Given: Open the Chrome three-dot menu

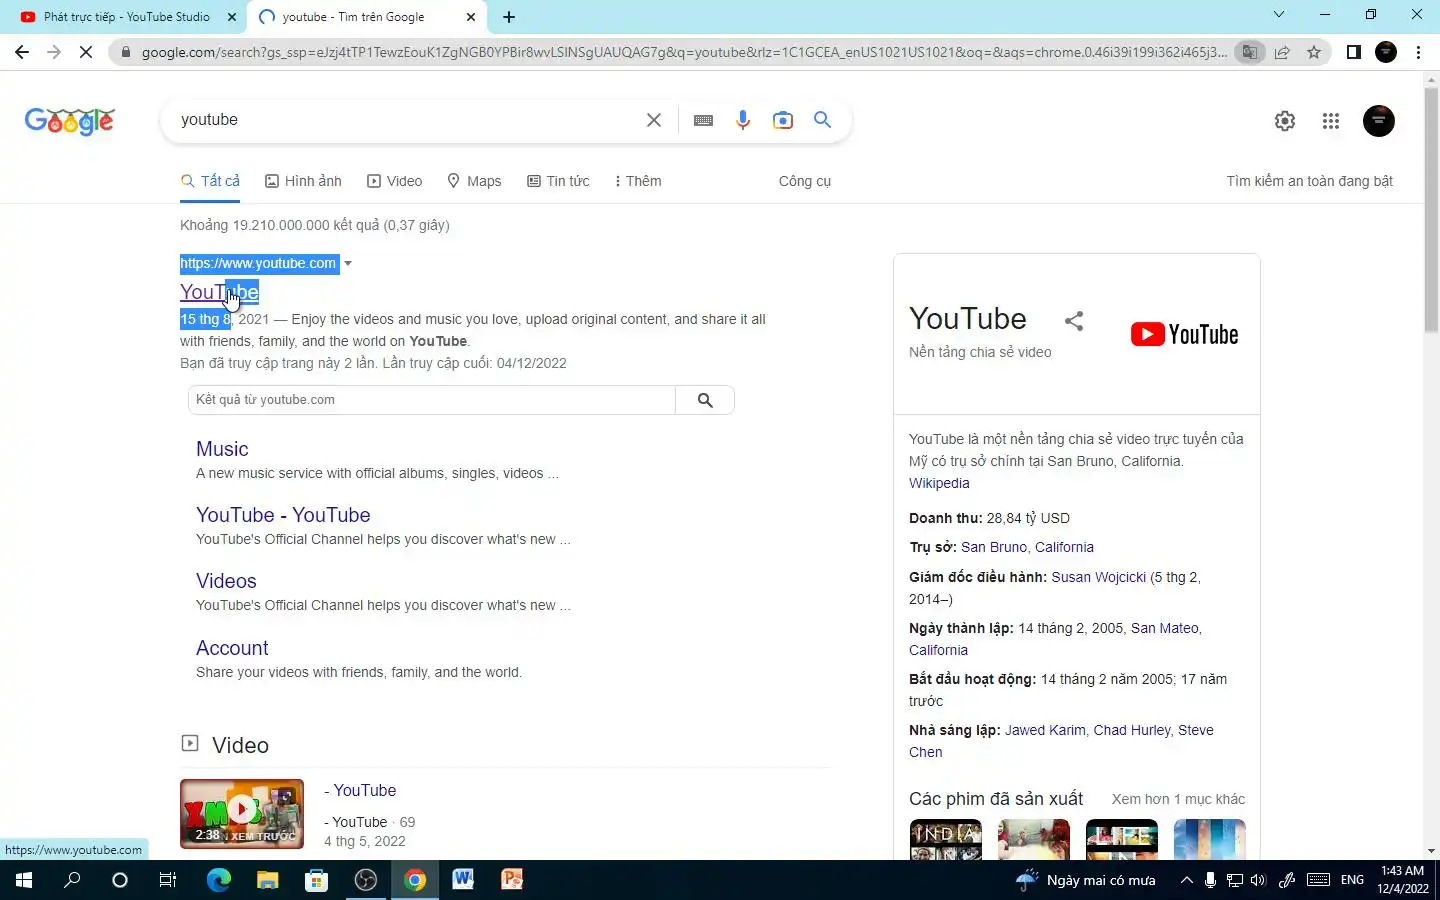Looking at the screenshot, I should point(1419,52).
